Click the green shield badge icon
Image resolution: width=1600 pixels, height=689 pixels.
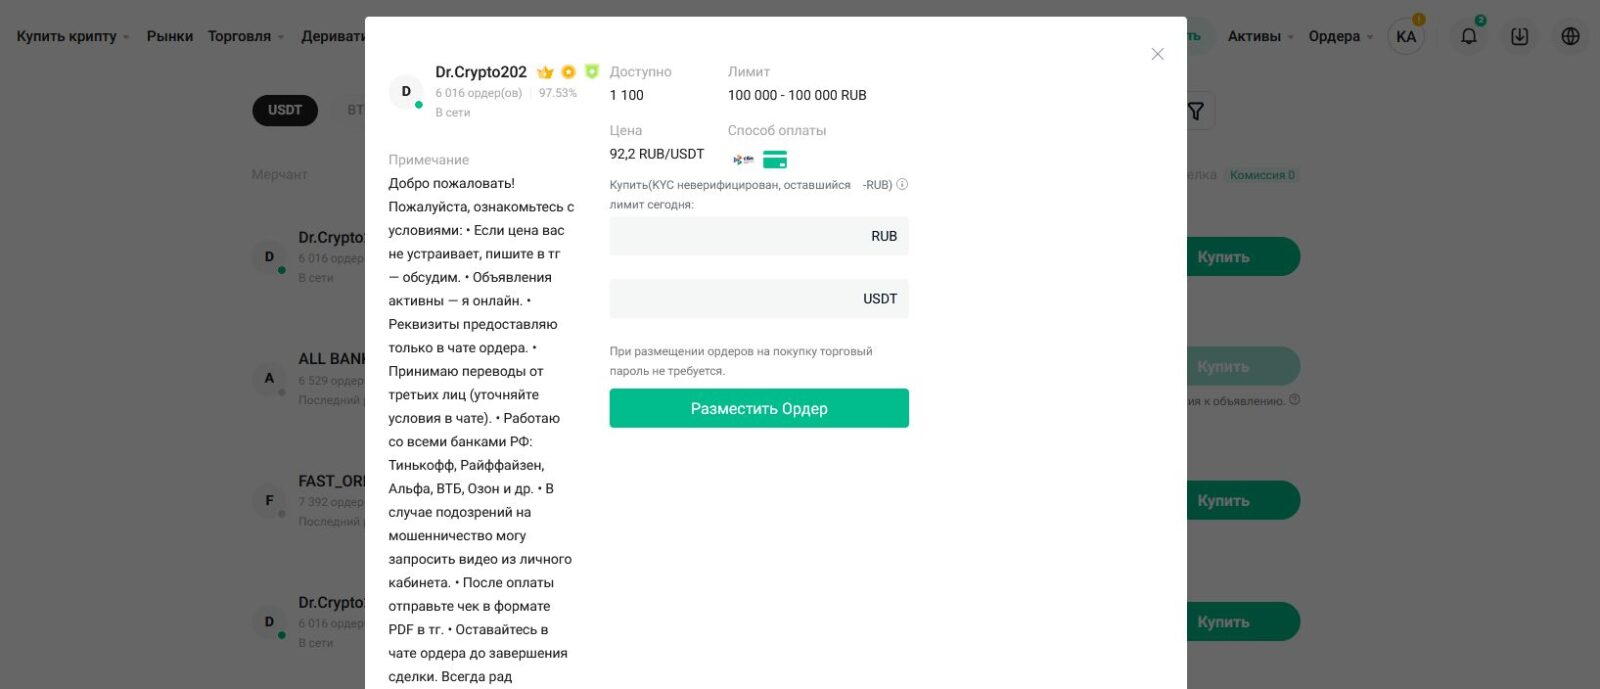[x=591, y=72]
